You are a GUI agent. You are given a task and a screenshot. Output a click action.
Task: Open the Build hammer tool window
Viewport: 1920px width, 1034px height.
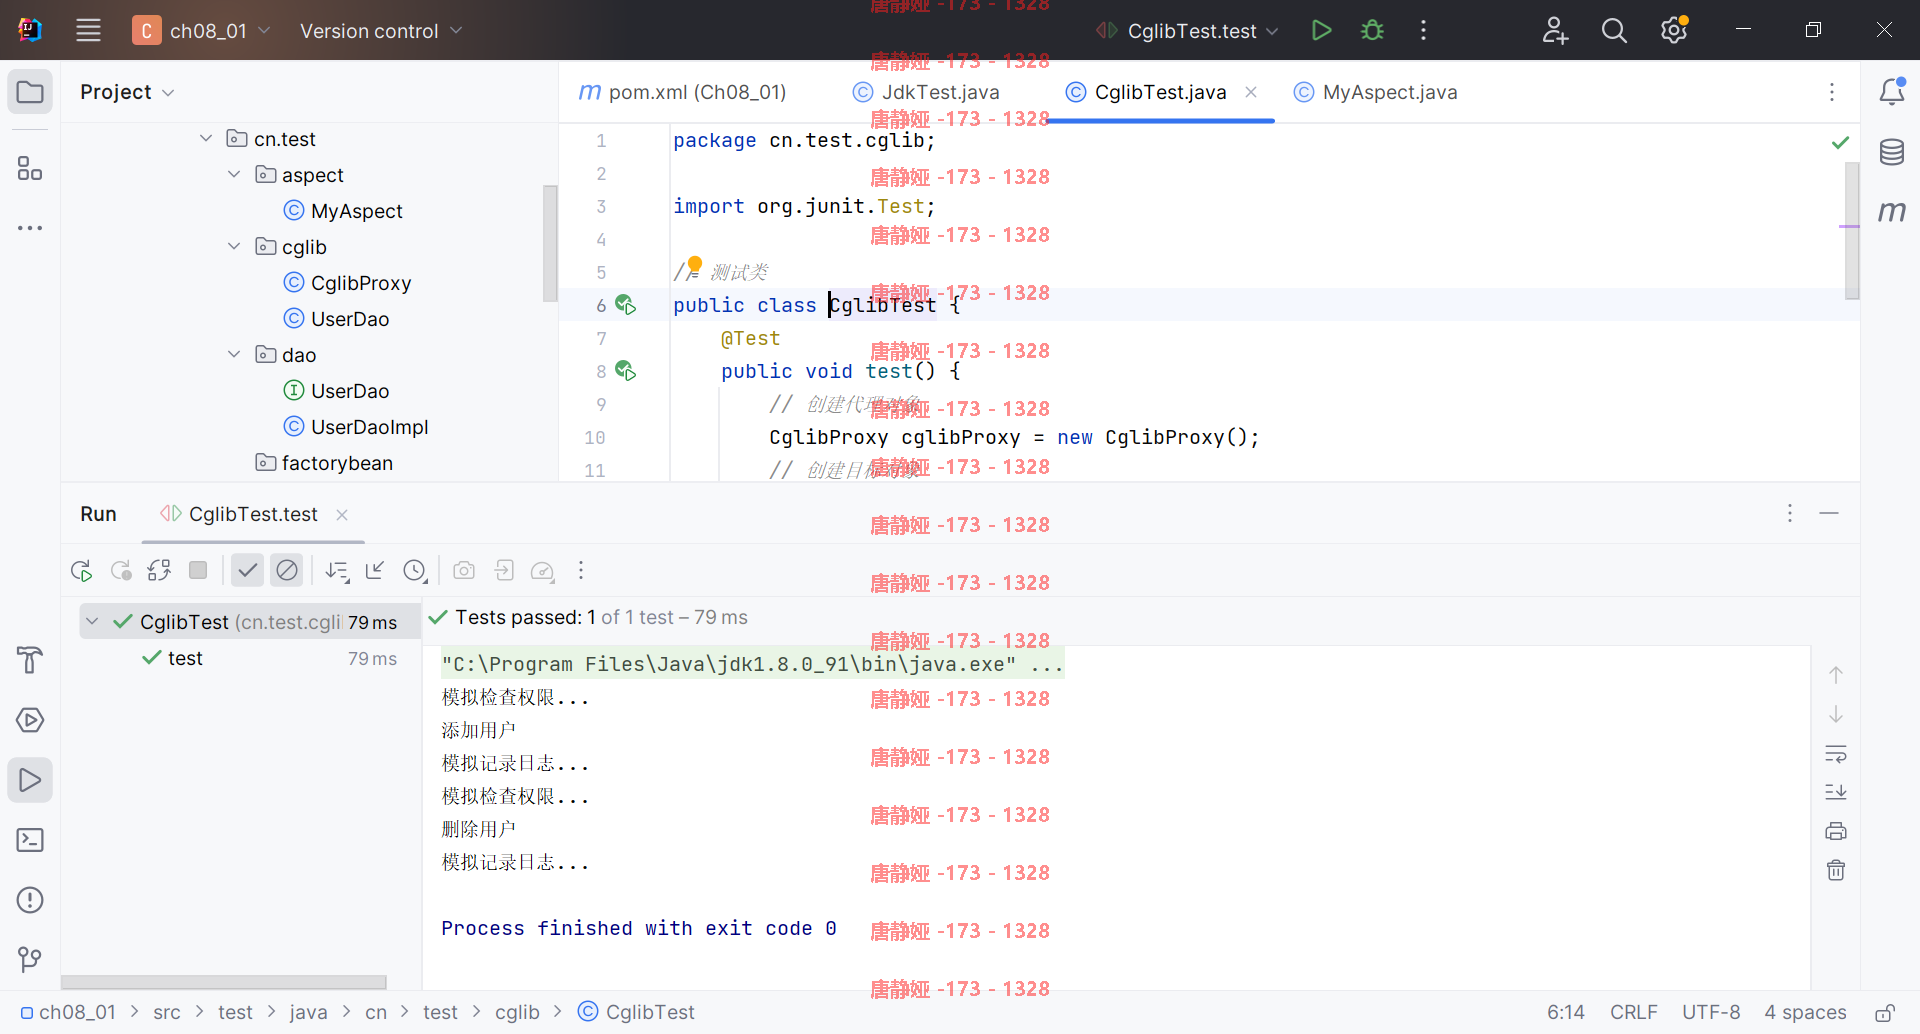click(x=30, y=660)
